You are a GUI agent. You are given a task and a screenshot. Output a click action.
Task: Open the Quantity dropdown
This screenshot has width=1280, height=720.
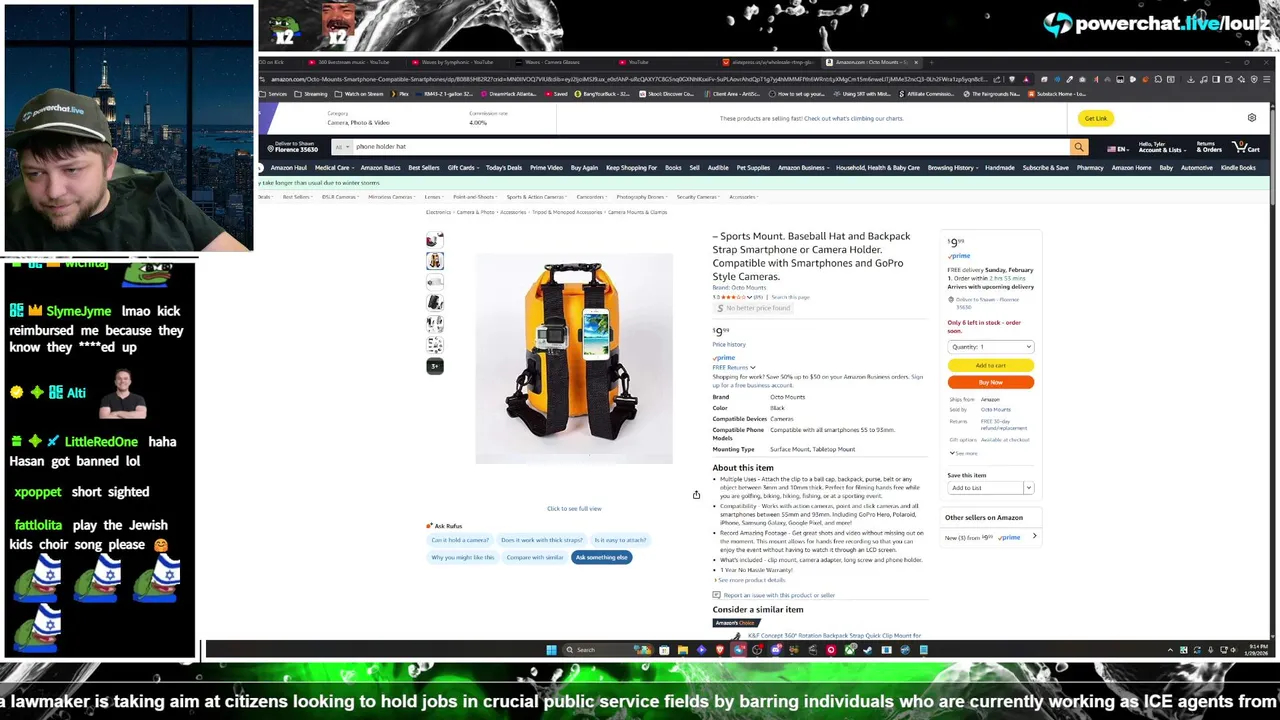point(990,347)
